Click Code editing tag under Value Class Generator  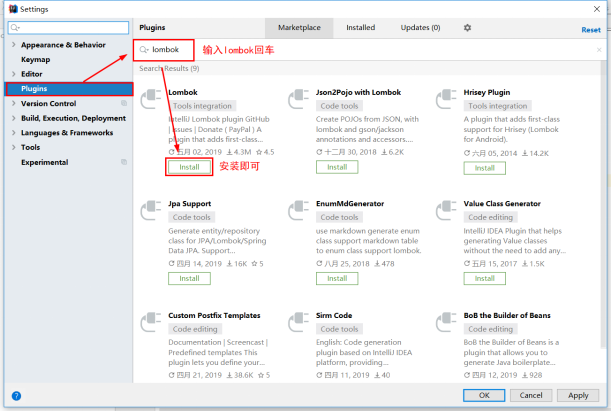point(491,217)
